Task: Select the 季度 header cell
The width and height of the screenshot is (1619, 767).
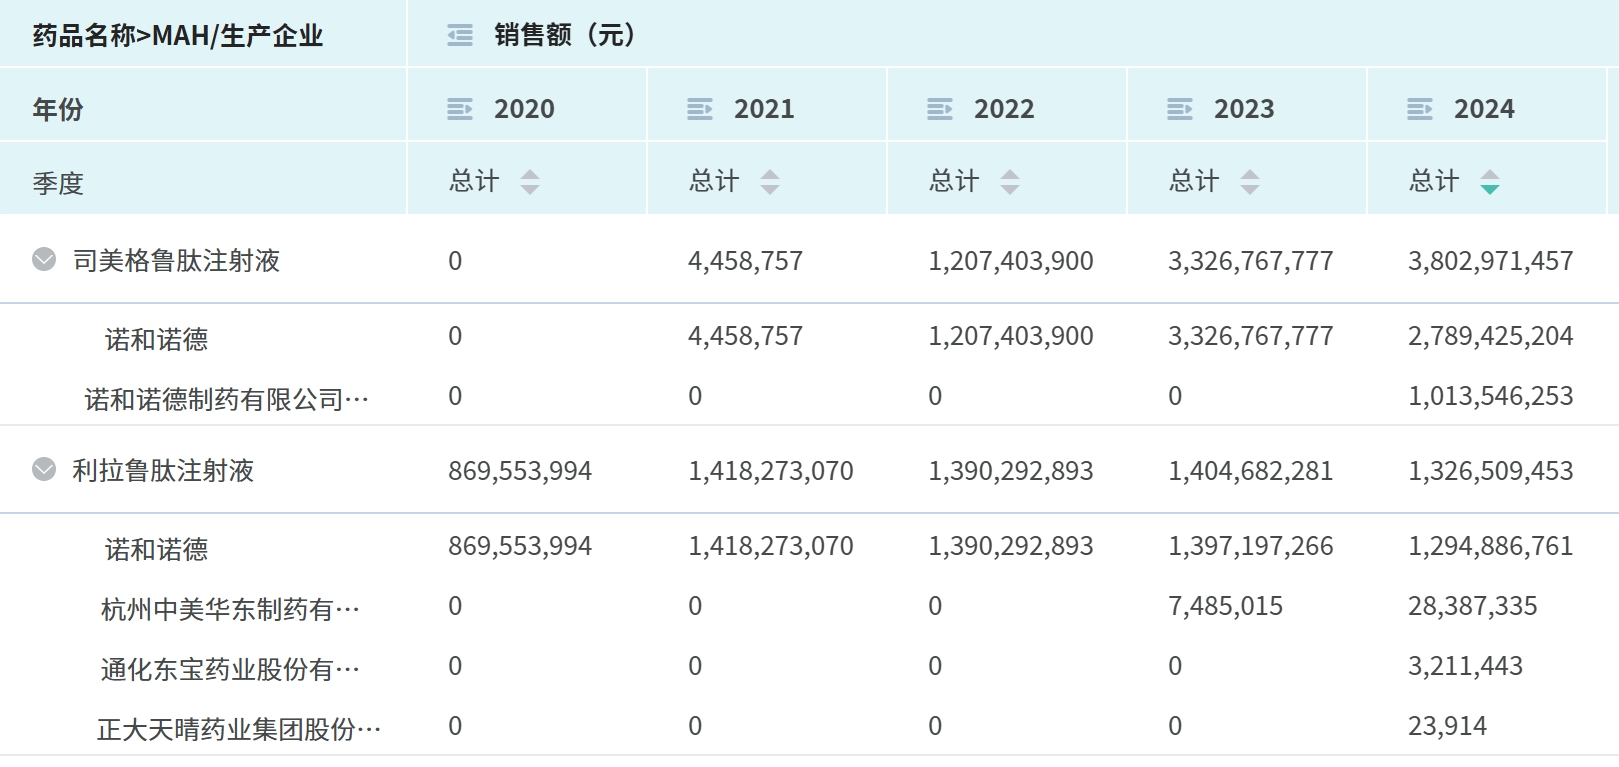Action: 58,183
